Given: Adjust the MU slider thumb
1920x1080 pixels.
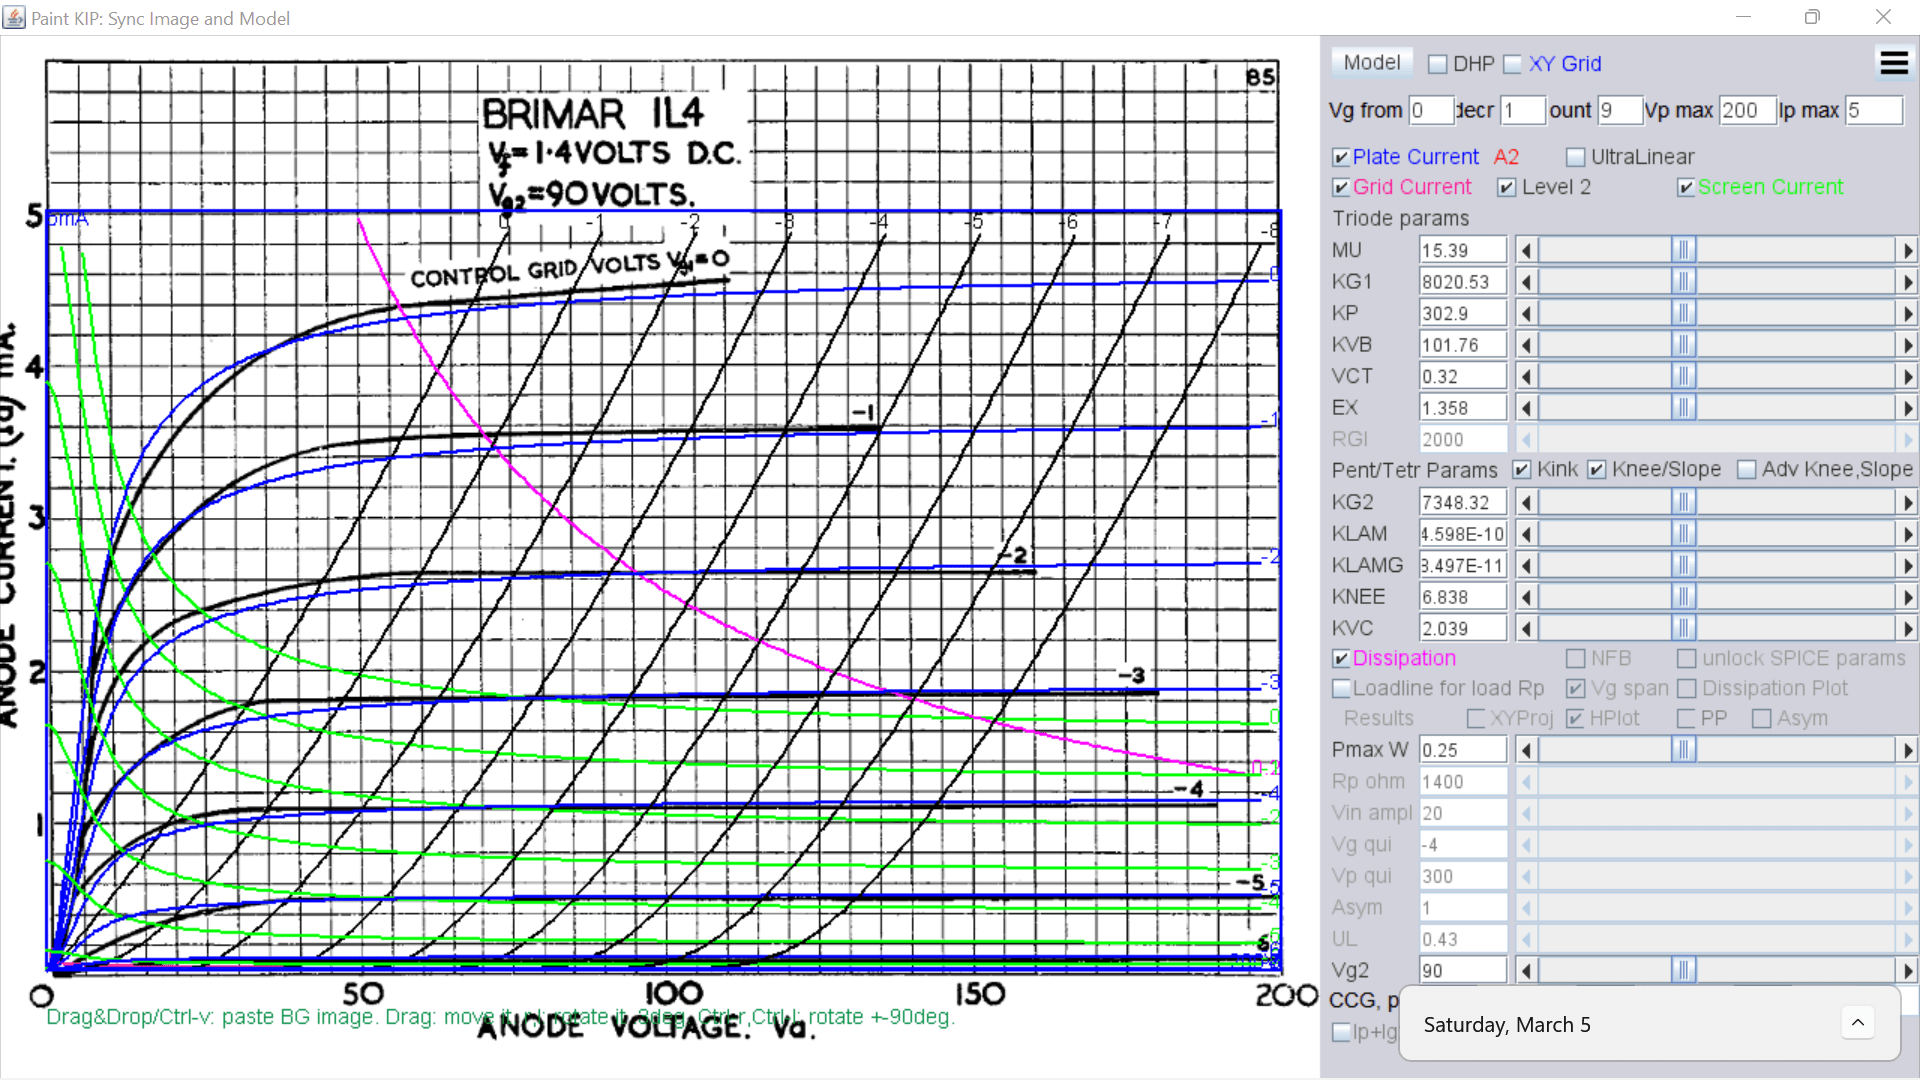Looking at the screenshot, I should (x=1684, y=250).
